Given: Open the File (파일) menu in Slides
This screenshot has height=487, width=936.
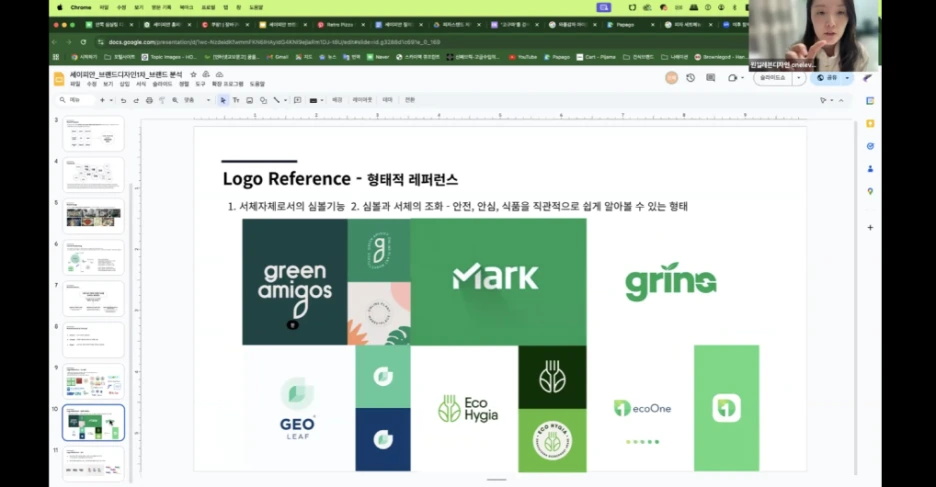Looking at the screenshot, I should [75, 84].
